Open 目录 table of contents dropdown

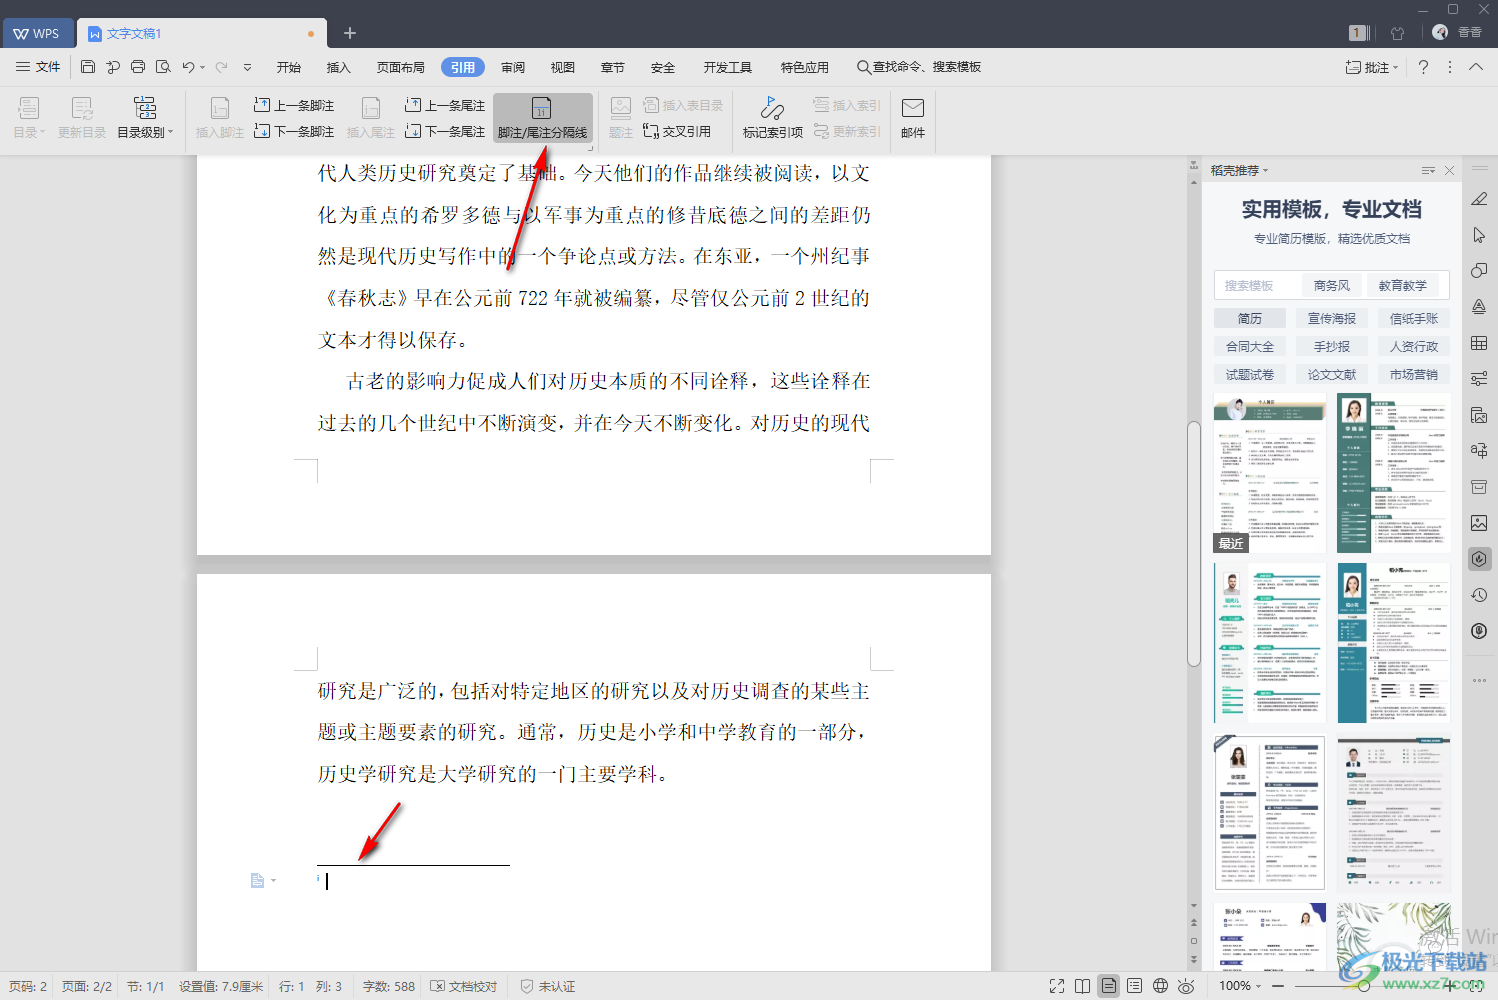tap(29, 119)
